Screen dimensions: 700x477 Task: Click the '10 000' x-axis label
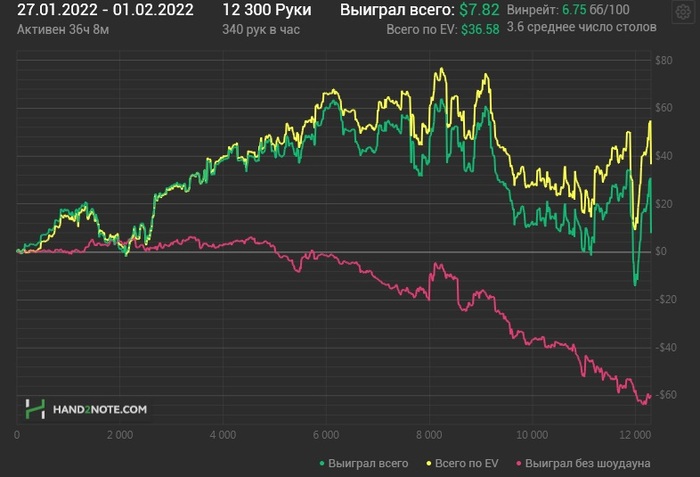[x=532, y=435]
